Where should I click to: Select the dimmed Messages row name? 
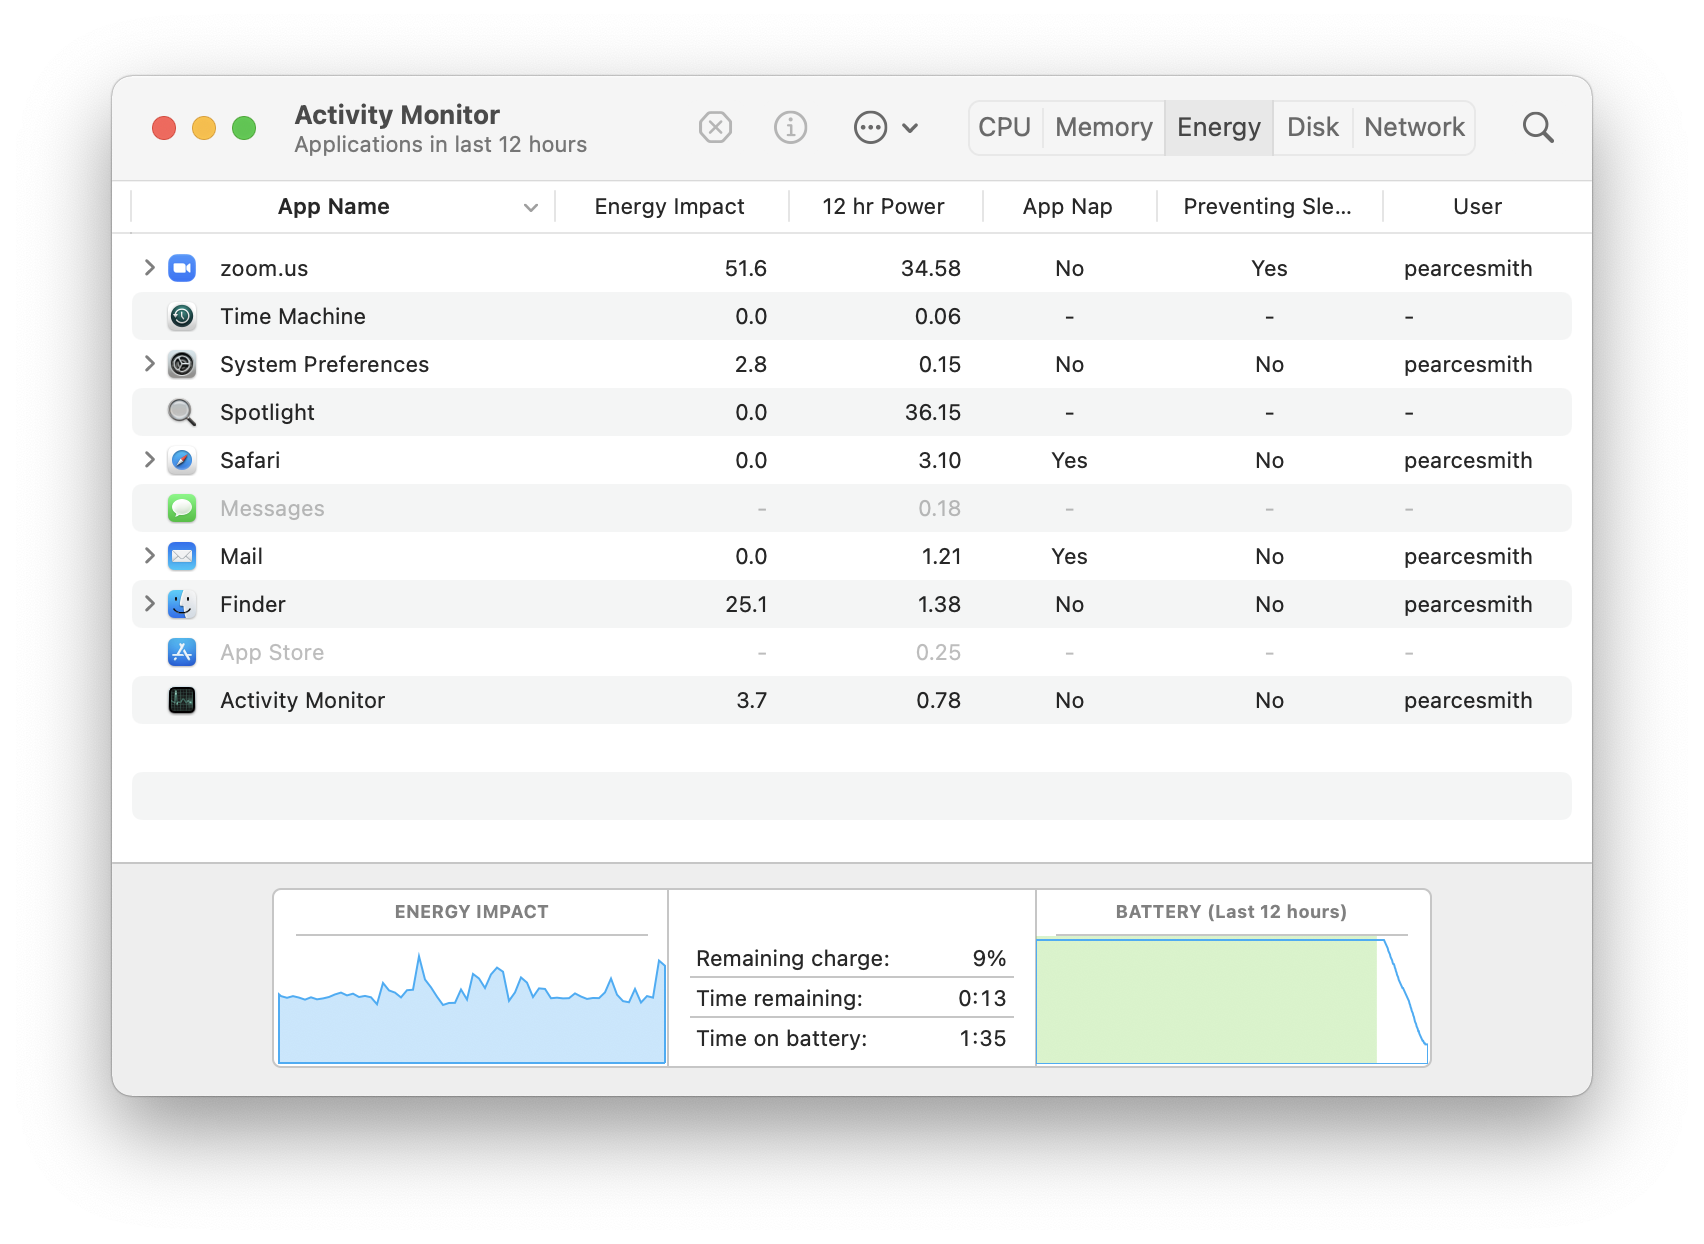(272, 508)
